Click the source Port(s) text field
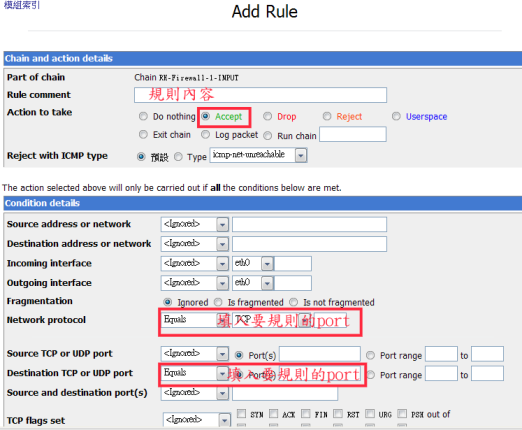522x430 pixels. [x=320, y=354]
